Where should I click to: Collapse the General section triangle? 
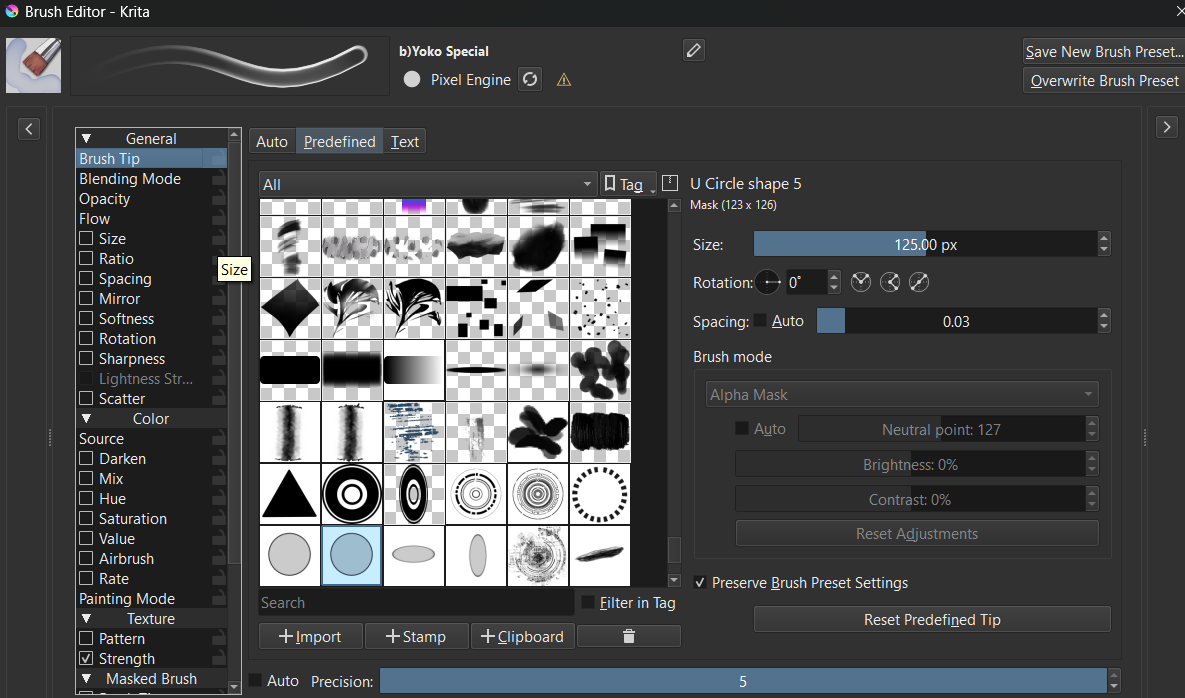pyautogui.click(x=87, y=139)
